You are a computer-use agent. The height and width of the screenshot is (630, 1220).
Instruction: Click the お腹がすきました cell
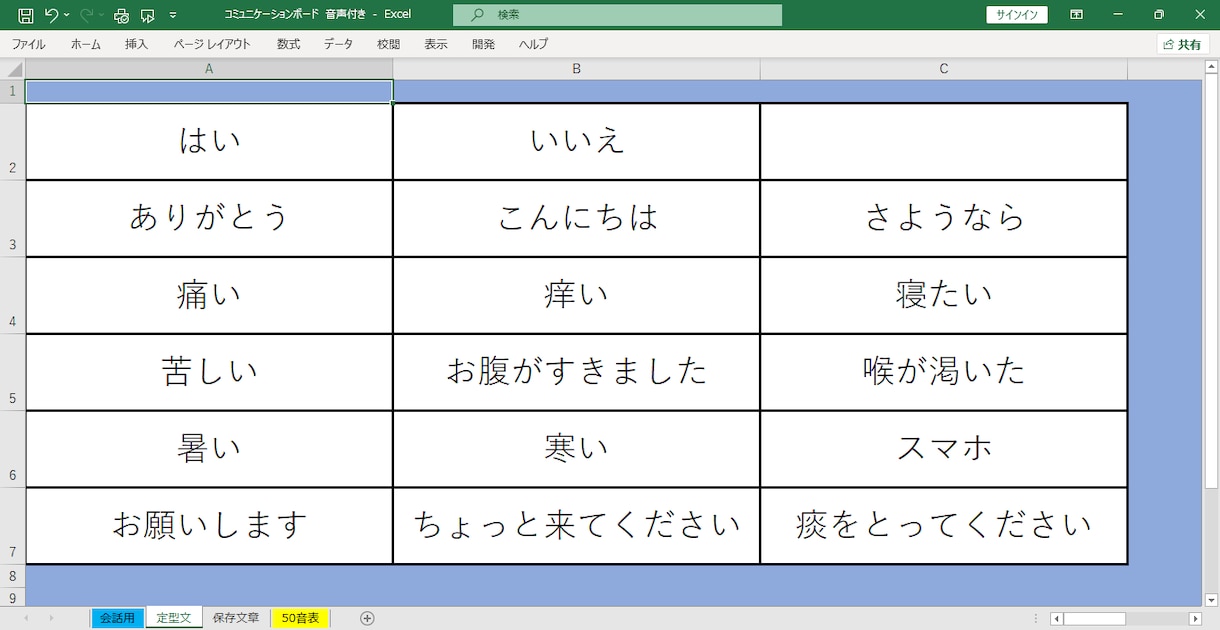577,372
